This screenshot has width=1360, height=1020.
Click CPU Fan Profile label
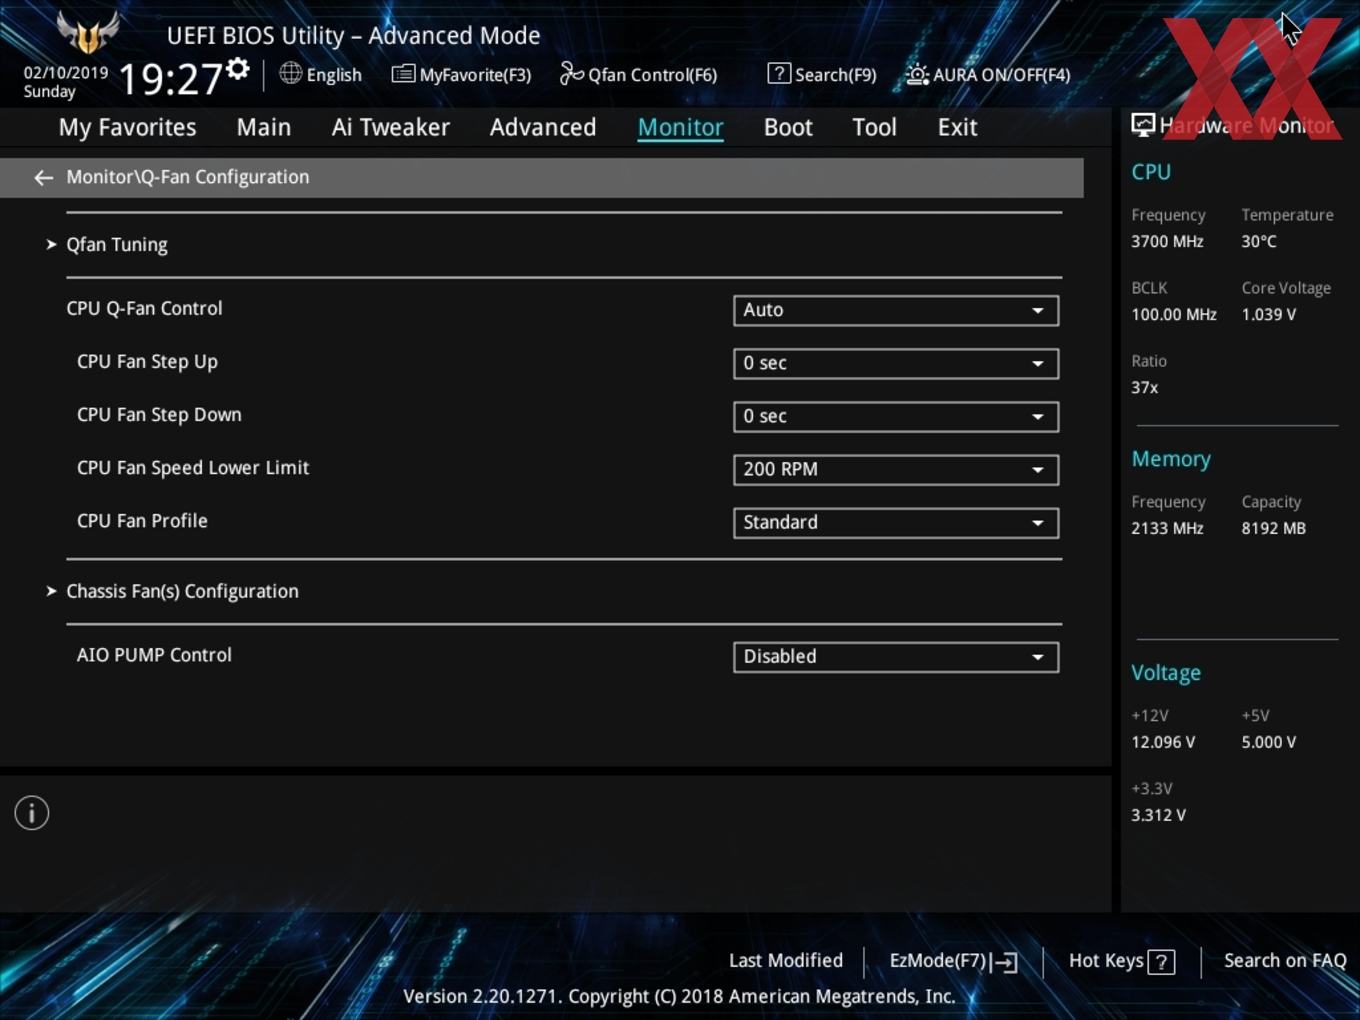point(142,521)
